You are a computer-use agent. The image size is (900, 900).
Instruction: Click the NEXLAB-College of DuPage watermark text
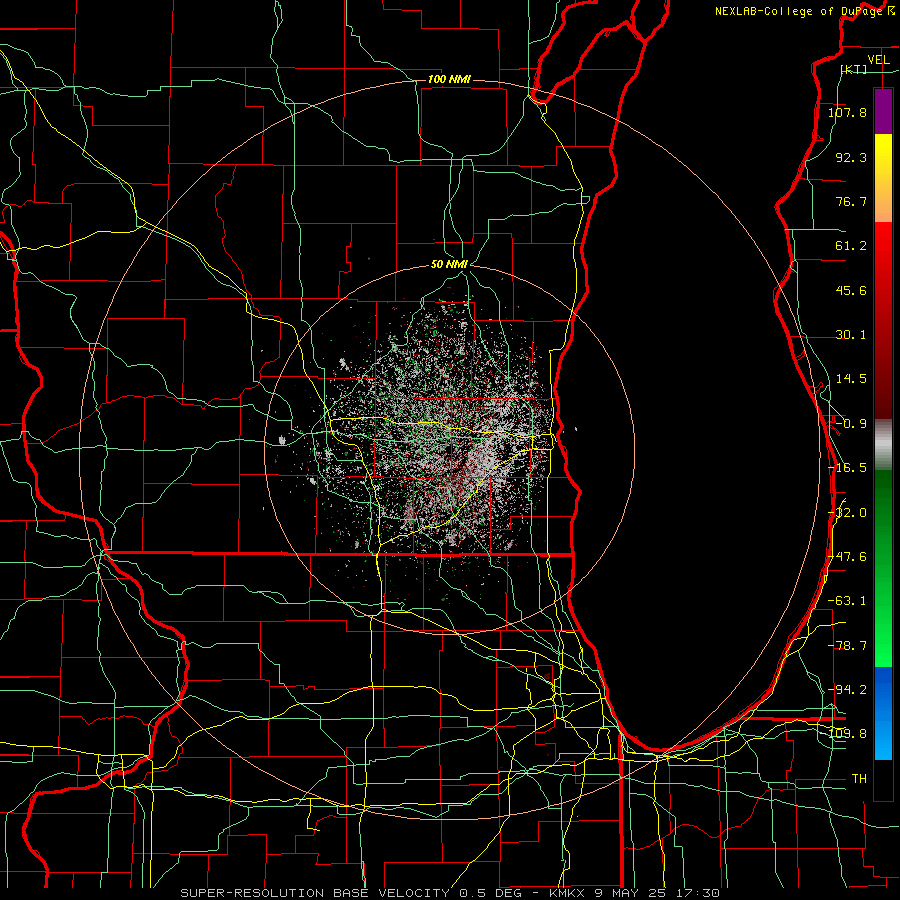(804, 11)
